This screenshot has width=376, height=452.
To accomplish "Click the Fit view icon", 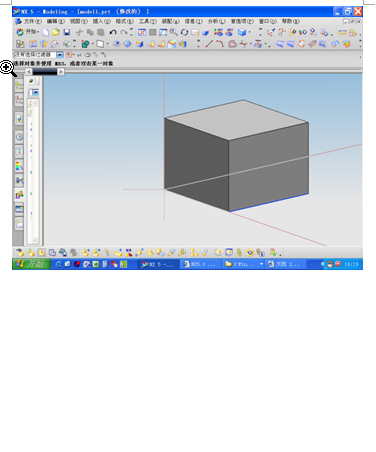I will [142, 32].
